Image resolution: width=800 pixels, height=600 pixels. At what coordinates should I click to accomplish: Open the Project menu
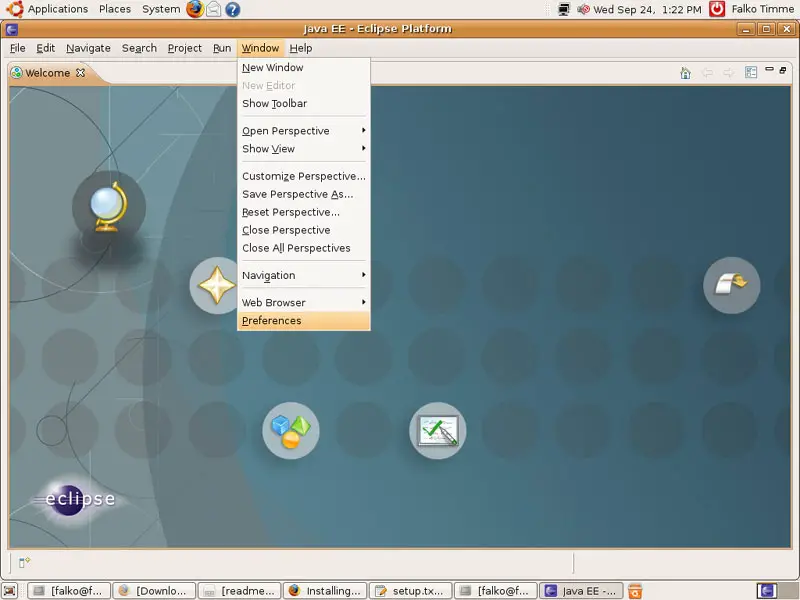[185, 48]
